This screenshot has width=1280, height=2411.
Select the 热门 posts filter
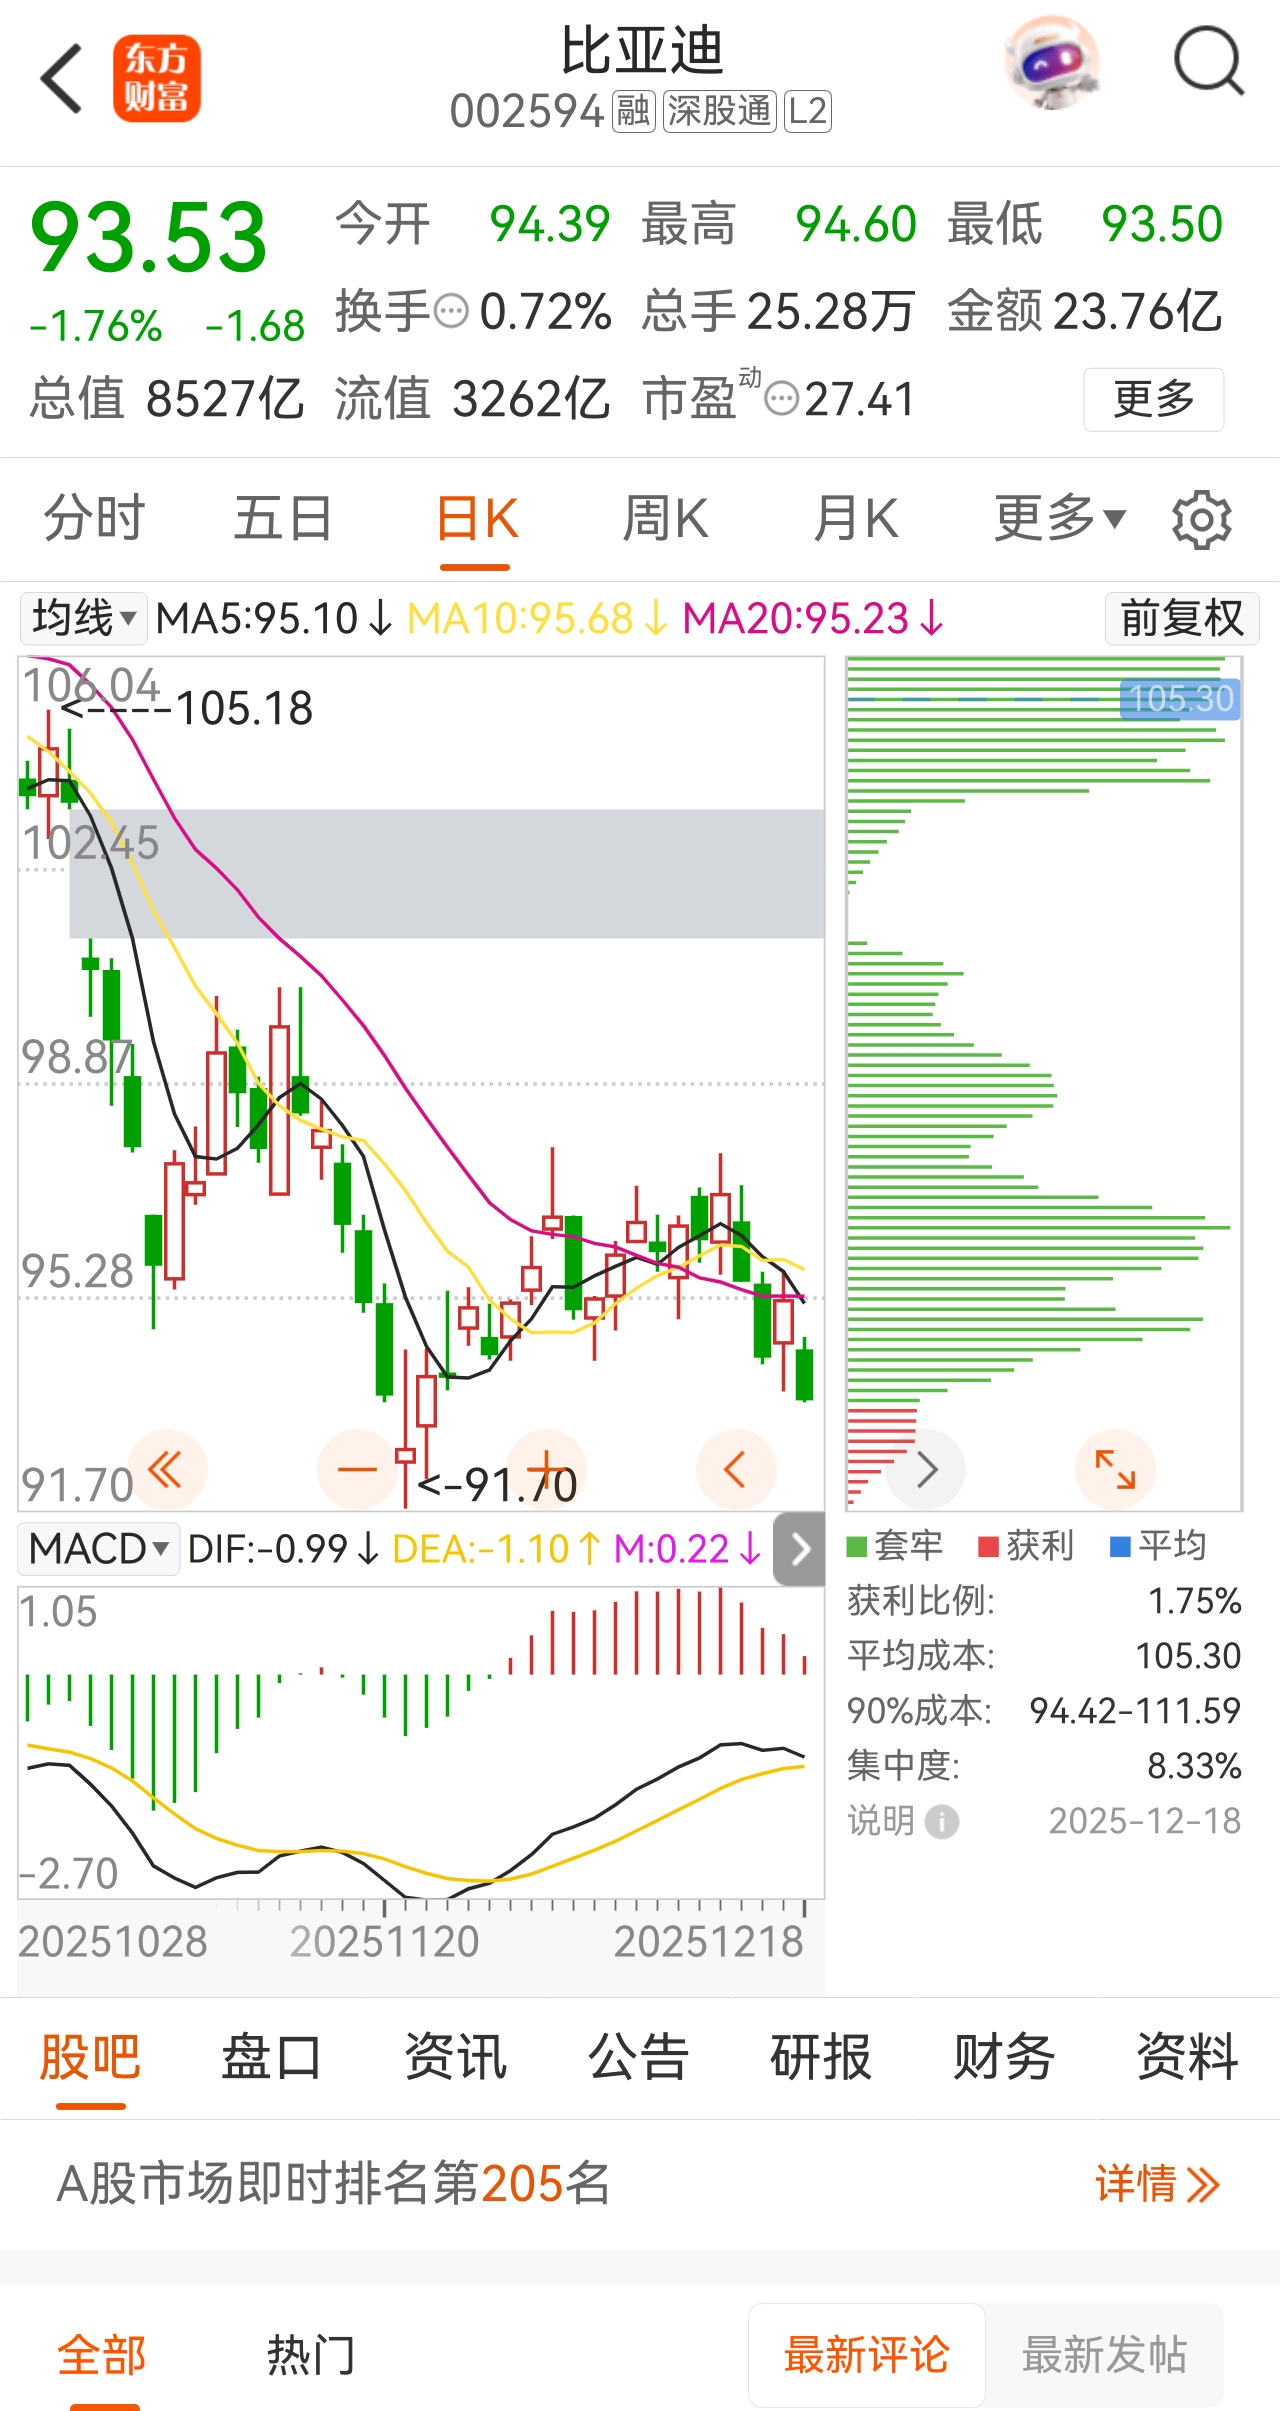tap(311, 2356)
